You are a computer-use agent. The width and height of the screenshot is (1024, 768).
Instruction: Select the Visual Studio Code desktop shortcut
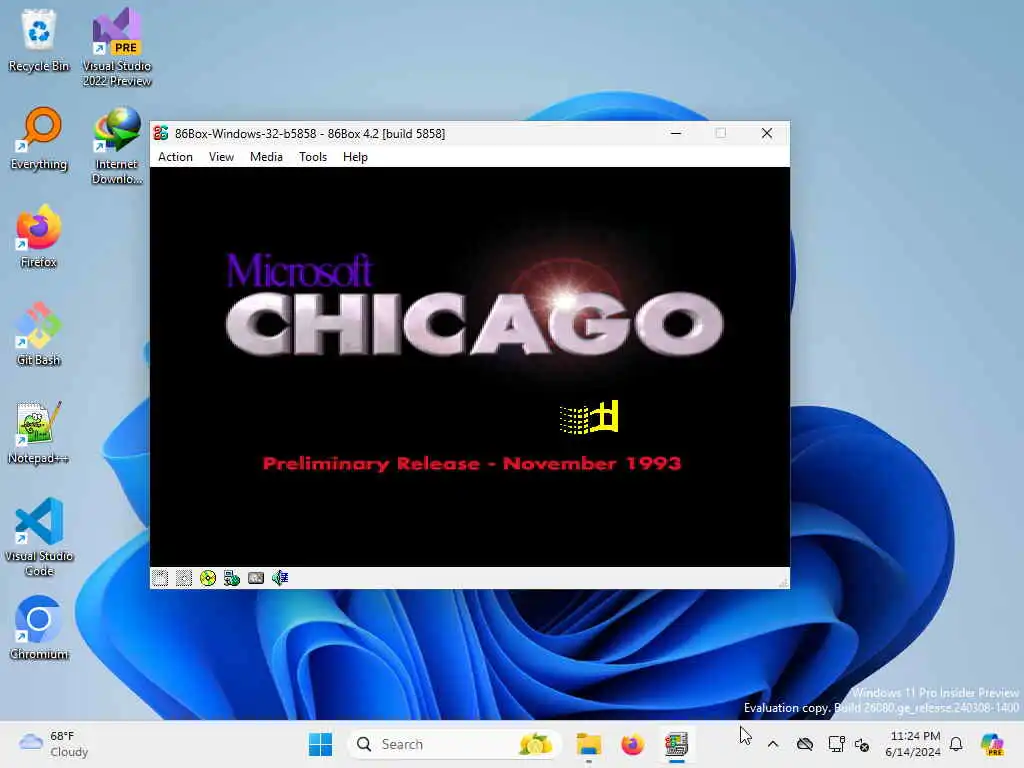[39, 537]
